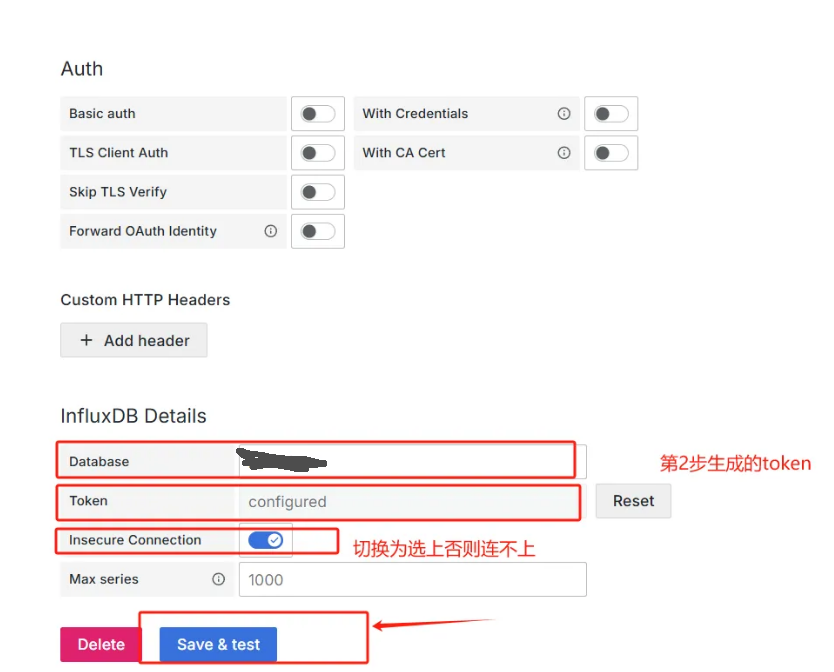The image size is (834, 672).
Task: View Max series info tooltip
Action: click(218, 579)
